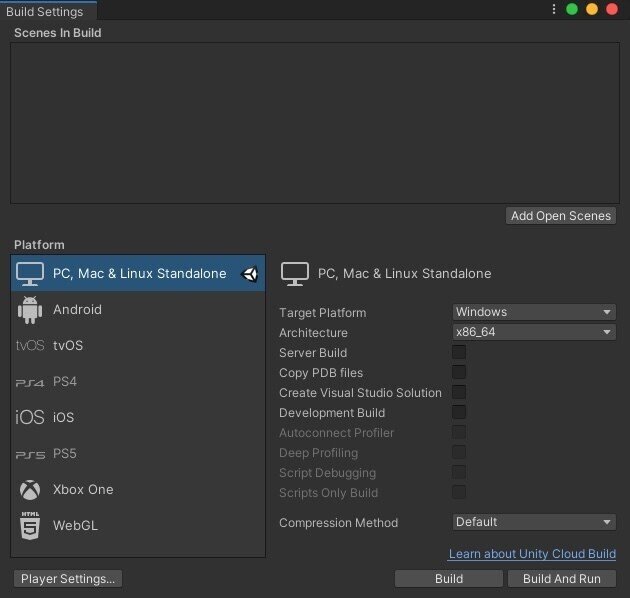
Task: Enable the Server Build checkbox
Action: (x=459, y=352)
